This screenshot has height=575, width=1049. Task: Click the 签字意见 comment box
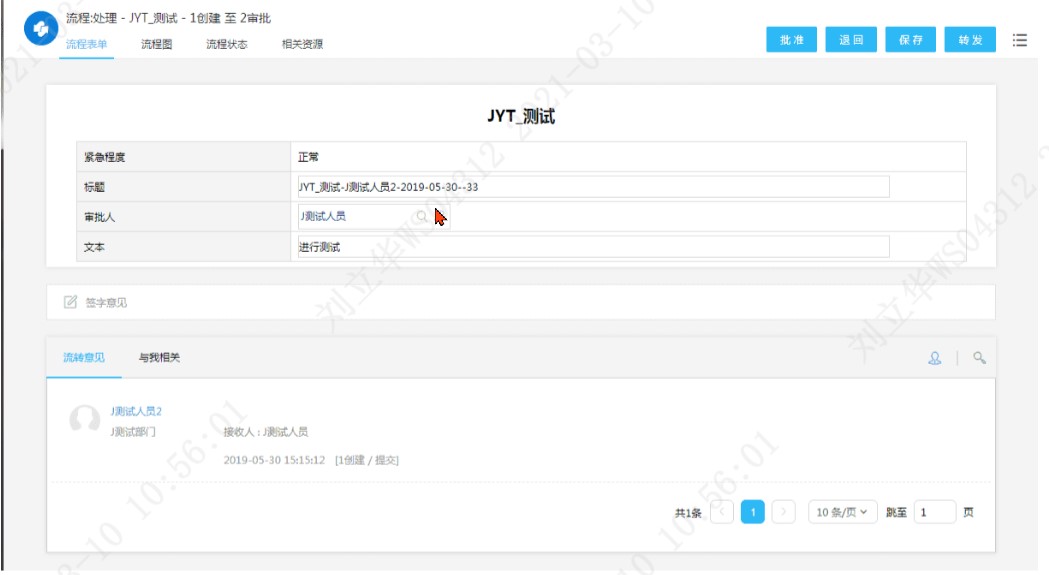[x=520, y=302]
